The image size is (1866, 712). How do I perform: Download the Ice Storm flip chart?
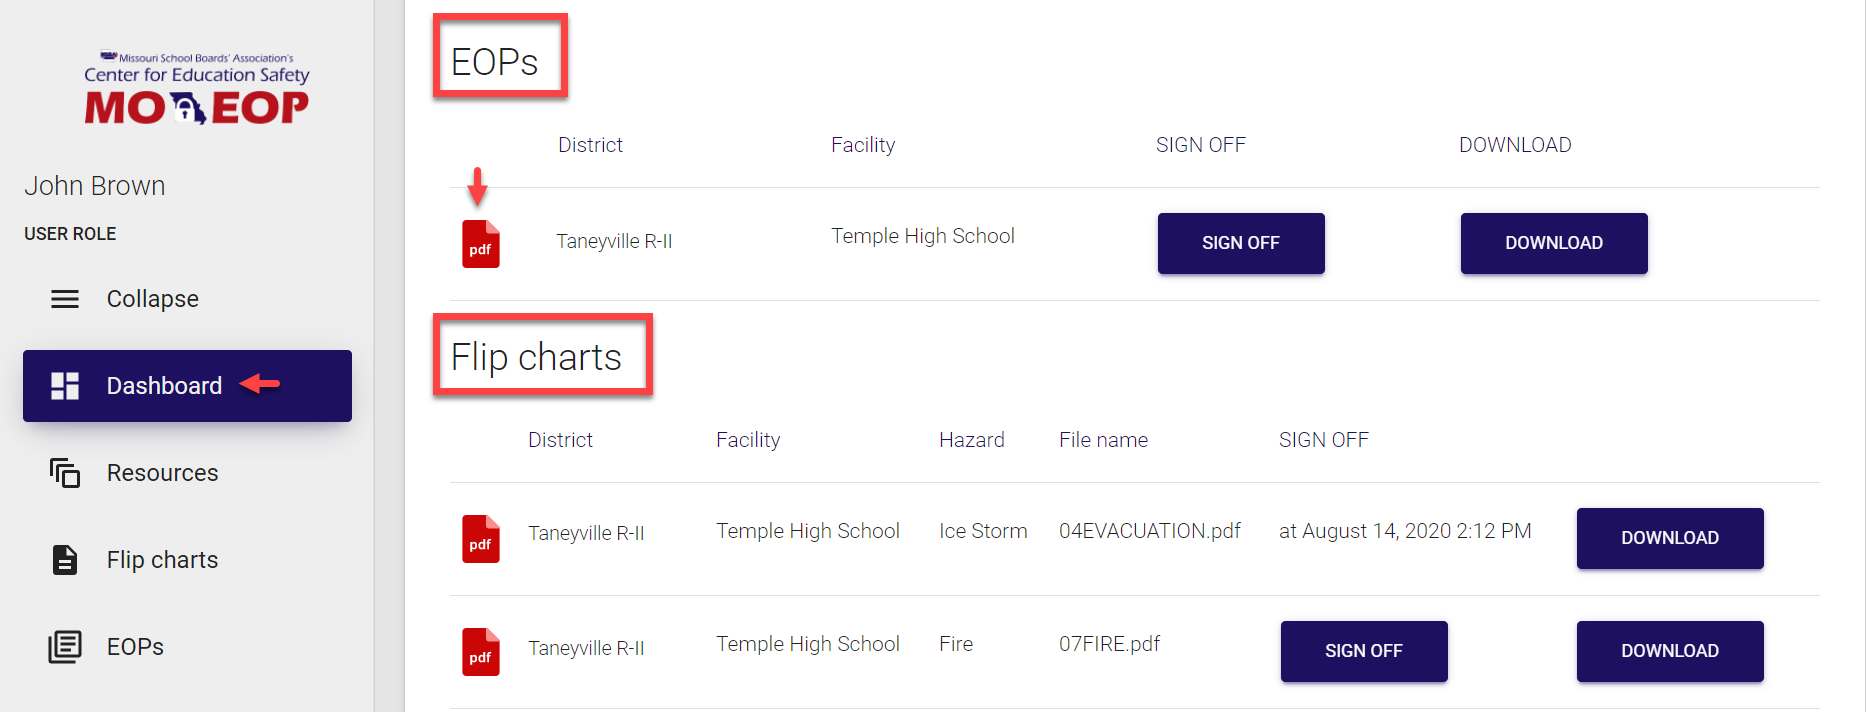1669,538
